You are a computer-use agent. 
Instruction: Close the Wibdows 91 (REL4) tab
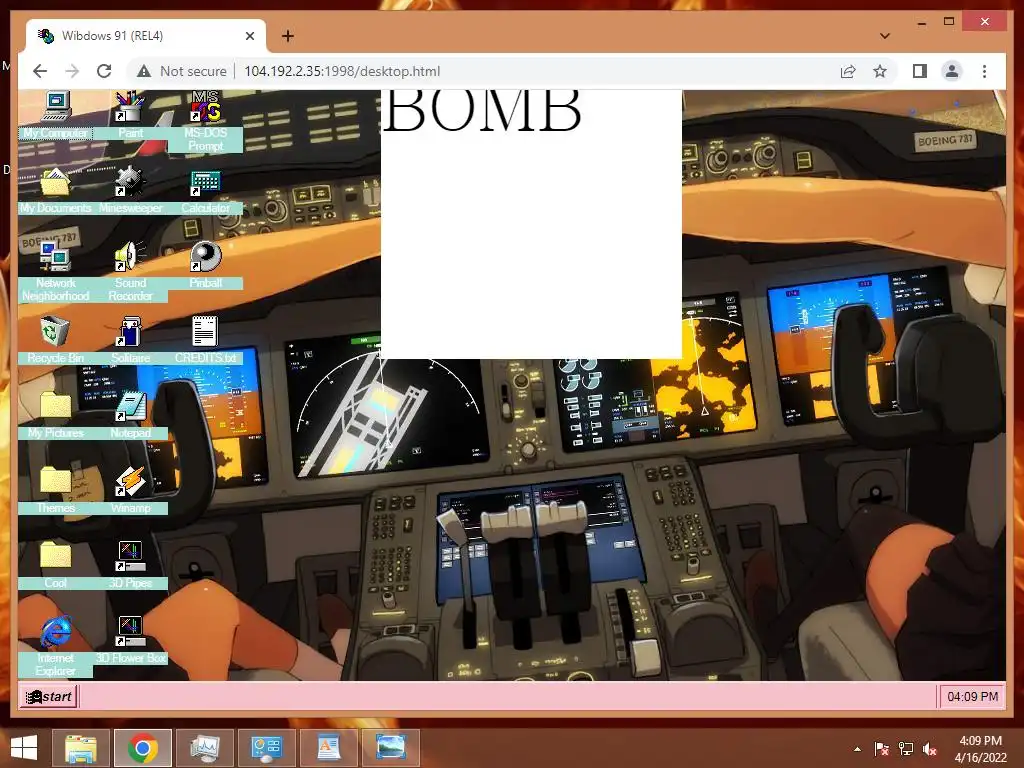pyautogui.click(x=249, y=36)
